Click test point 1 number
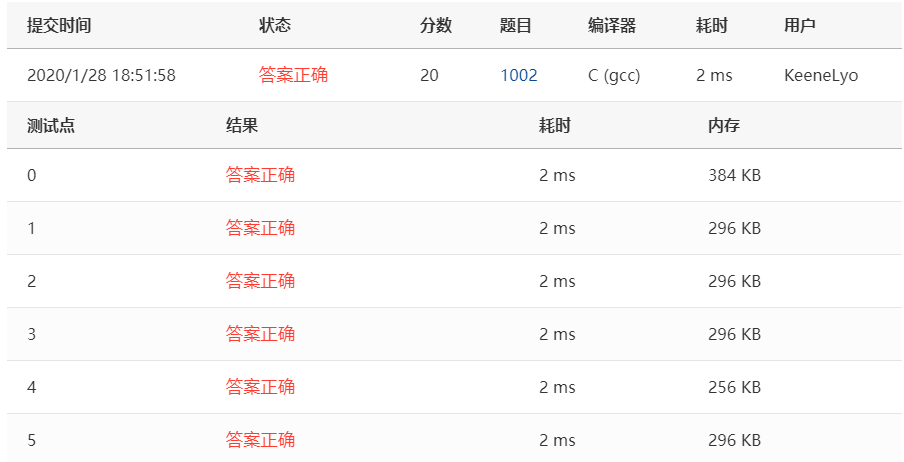This screenshot has height=462, width=904. point(32,228)
